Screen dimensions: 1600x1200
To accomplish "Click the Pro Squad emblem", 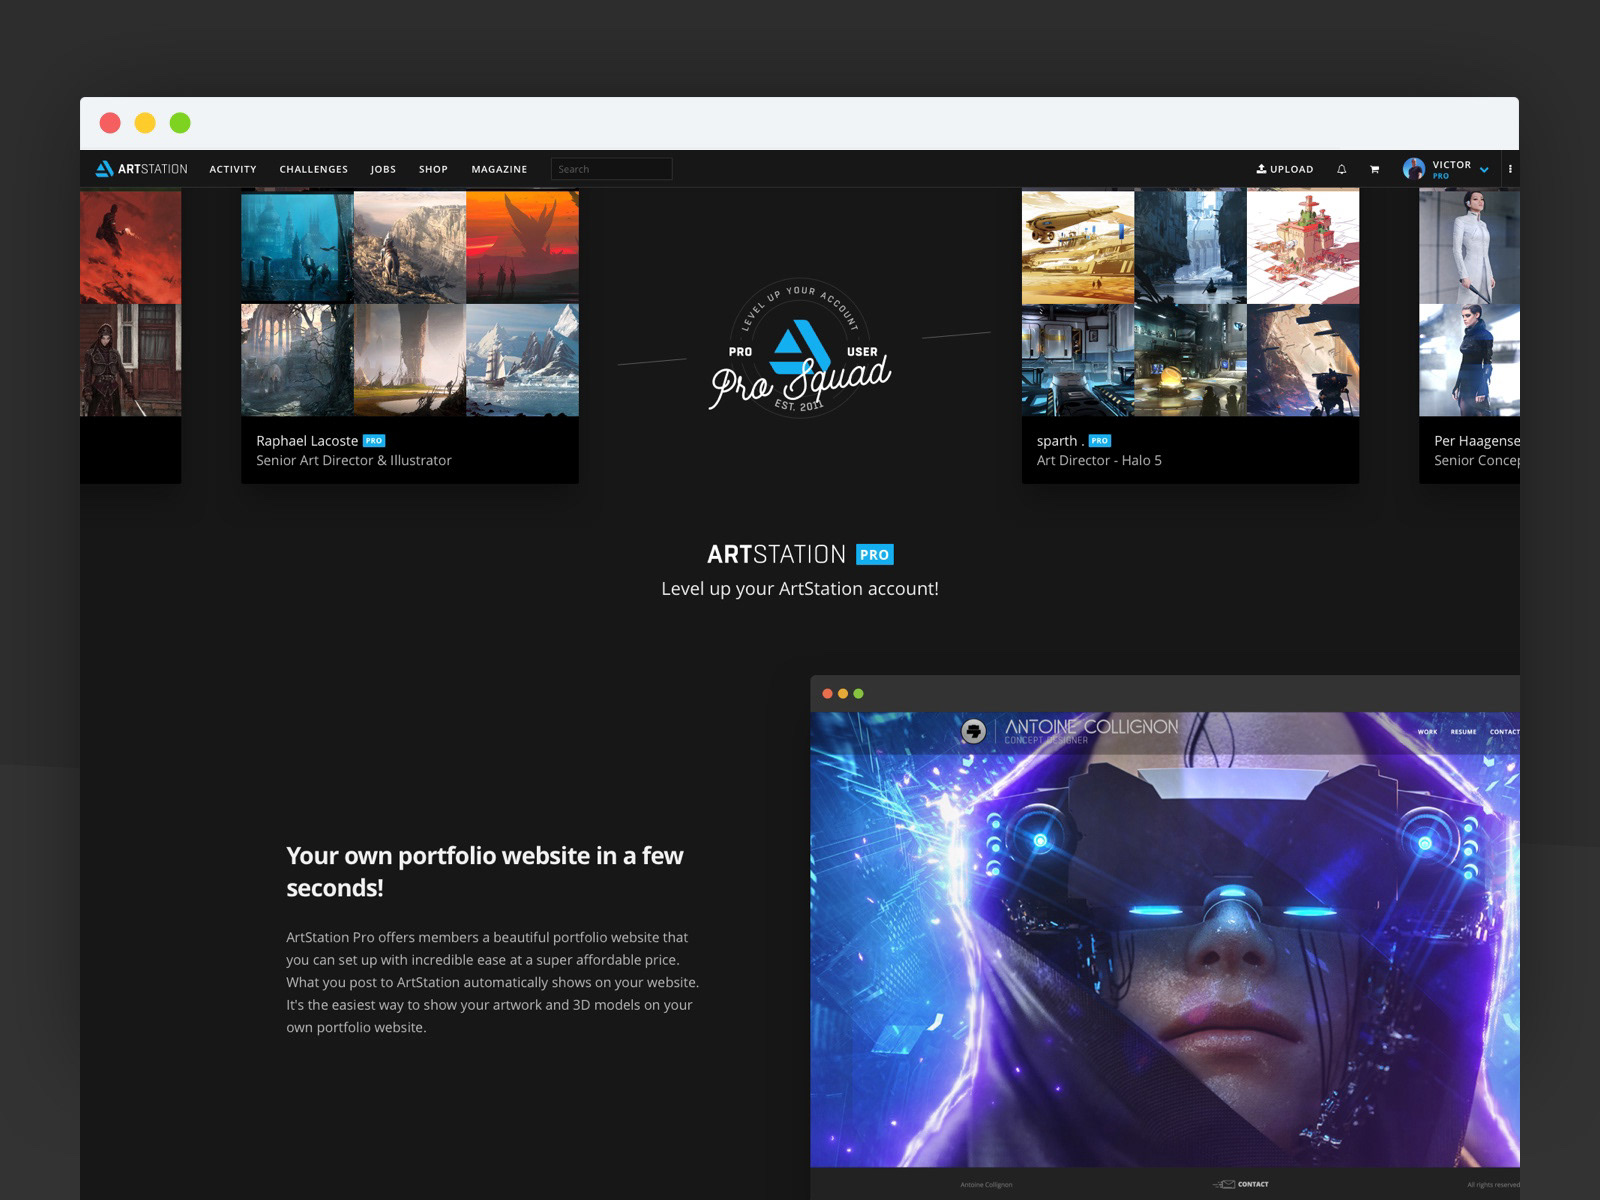I will pyautogui.click(x=800, y=348).
